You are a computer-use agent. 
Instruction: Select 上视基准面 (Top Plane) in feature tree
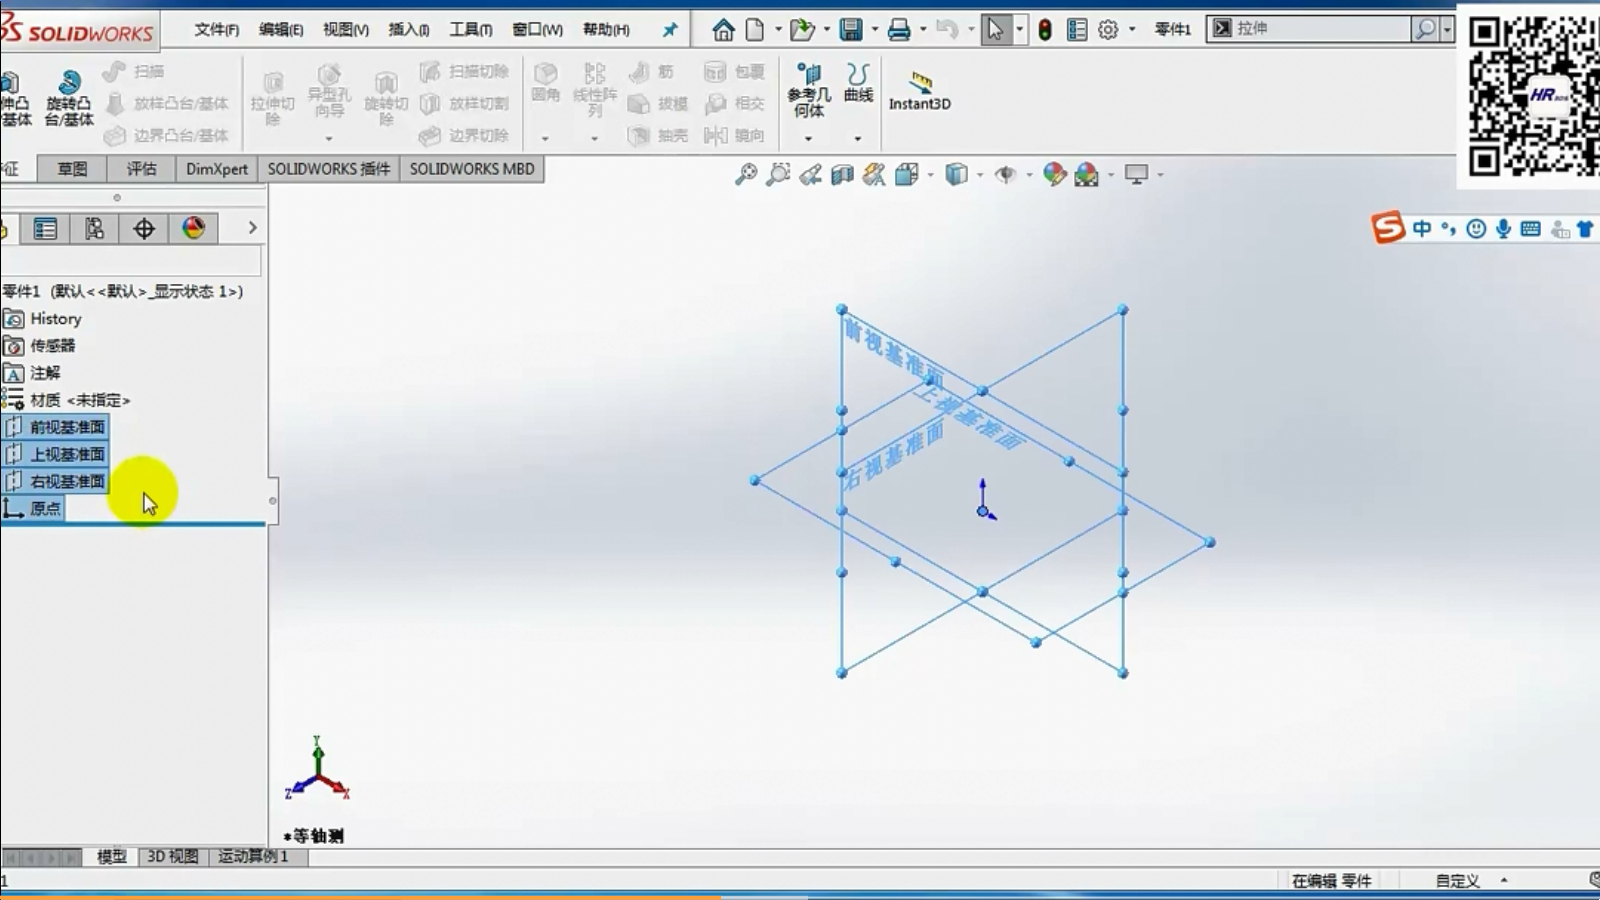[66, 454]
